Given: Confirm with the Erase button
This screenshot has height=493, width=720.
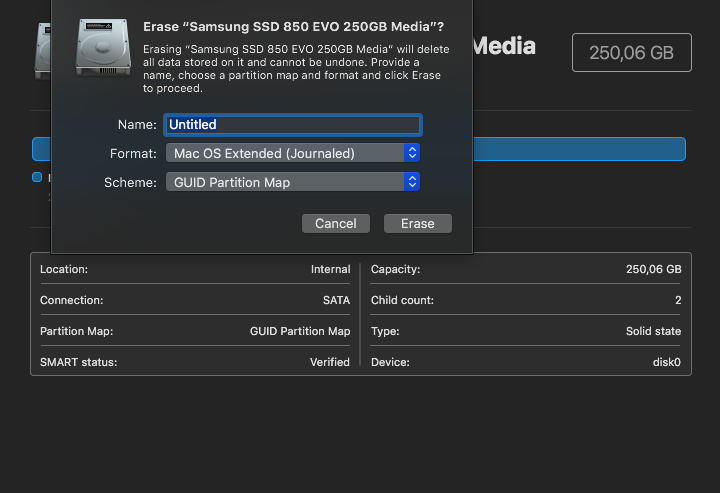Looking at the screenshot, I should point(417,224).
